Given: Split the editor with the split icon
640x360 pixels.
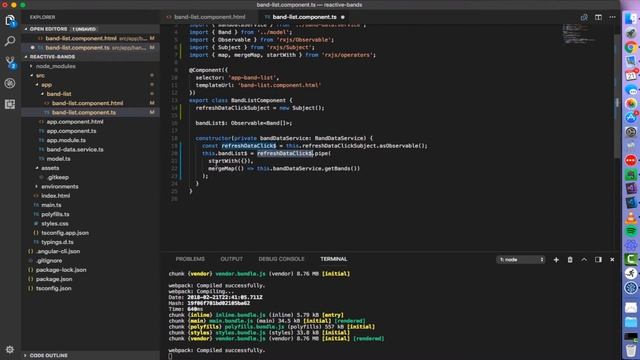Looking at the screenshot, I should pos(598,17).
